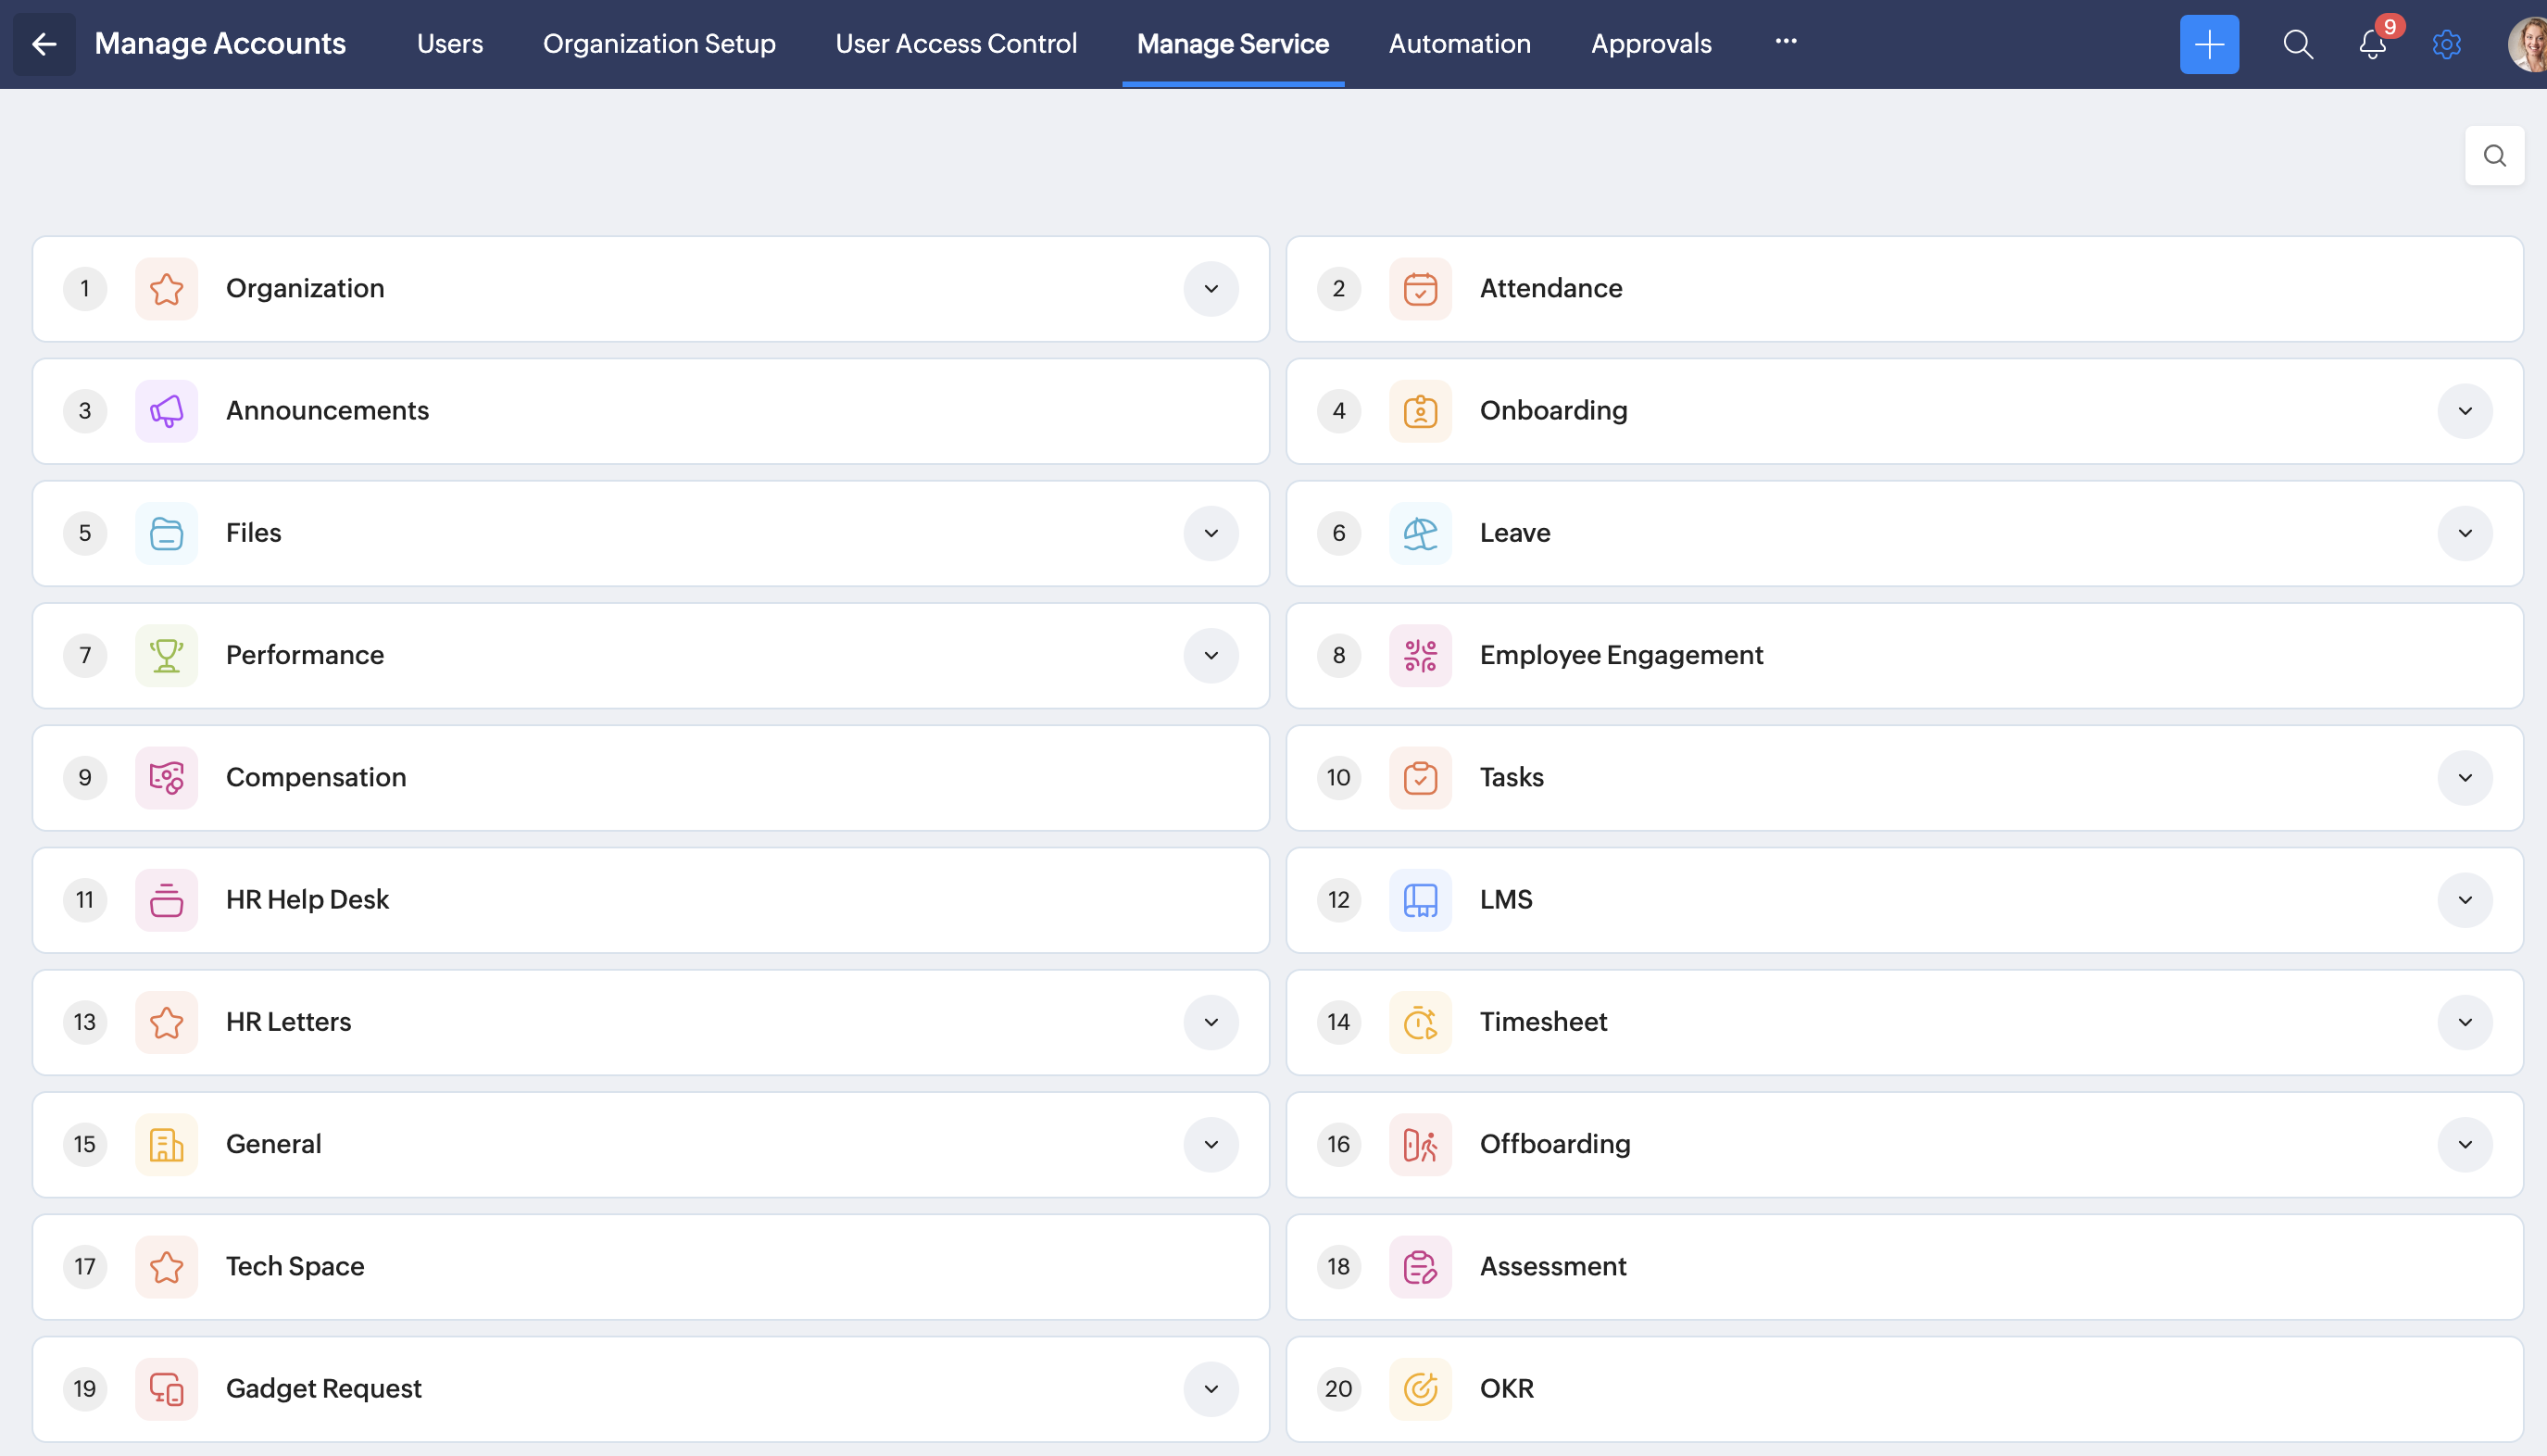This screenshot has width=2547, height=1456.
Task: Click the services search box button
Action: click(x=2494, y=156)
